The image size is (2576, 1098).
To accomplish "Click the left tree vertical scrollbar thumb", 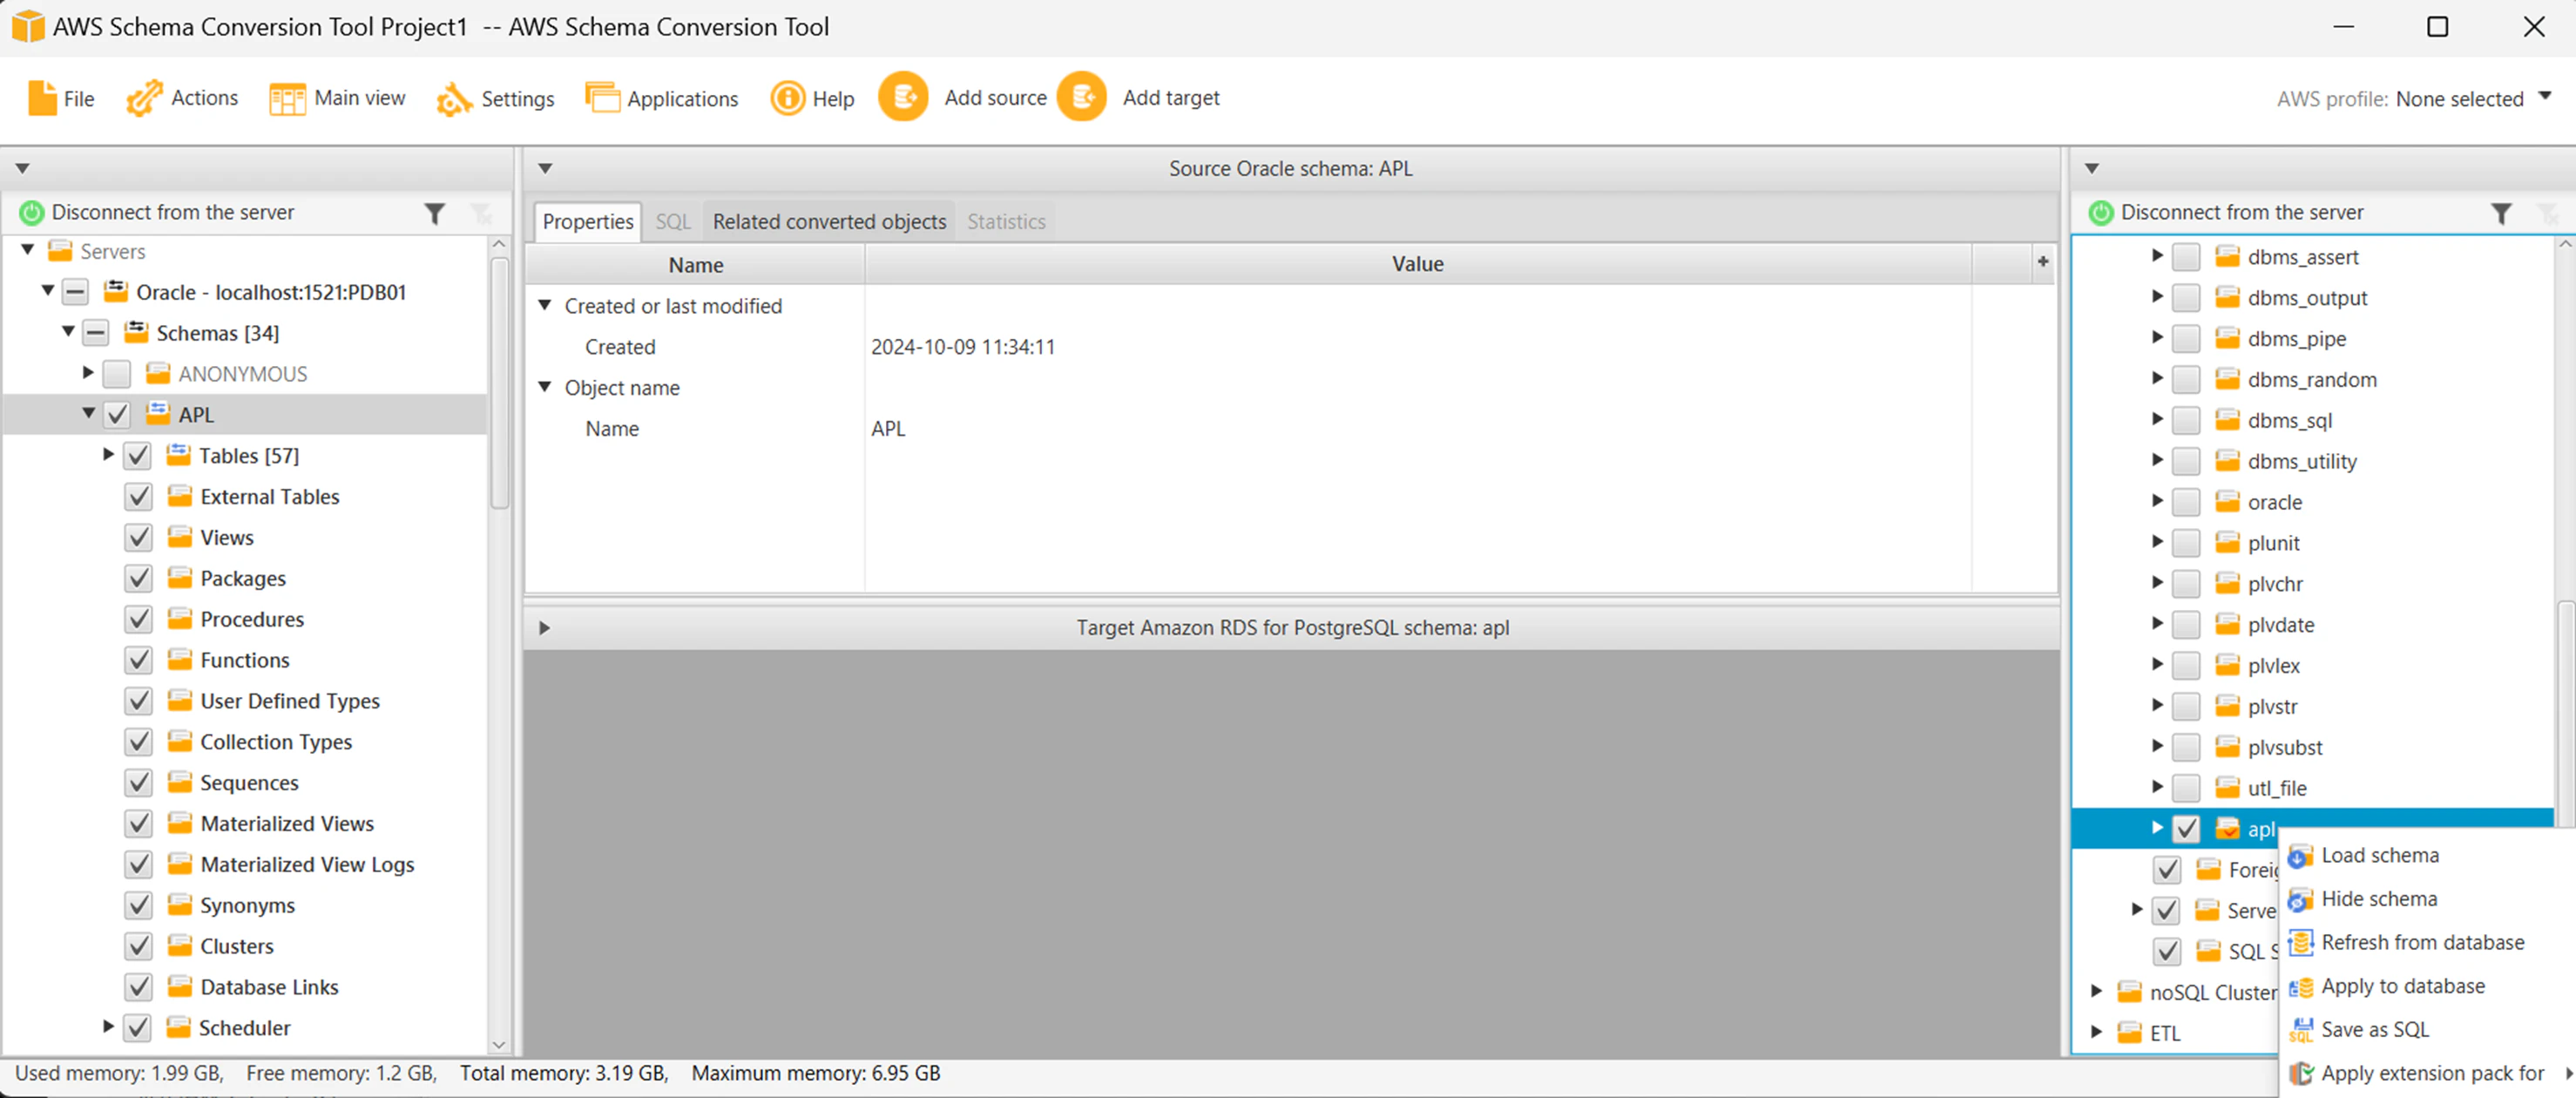I will 500,383.
